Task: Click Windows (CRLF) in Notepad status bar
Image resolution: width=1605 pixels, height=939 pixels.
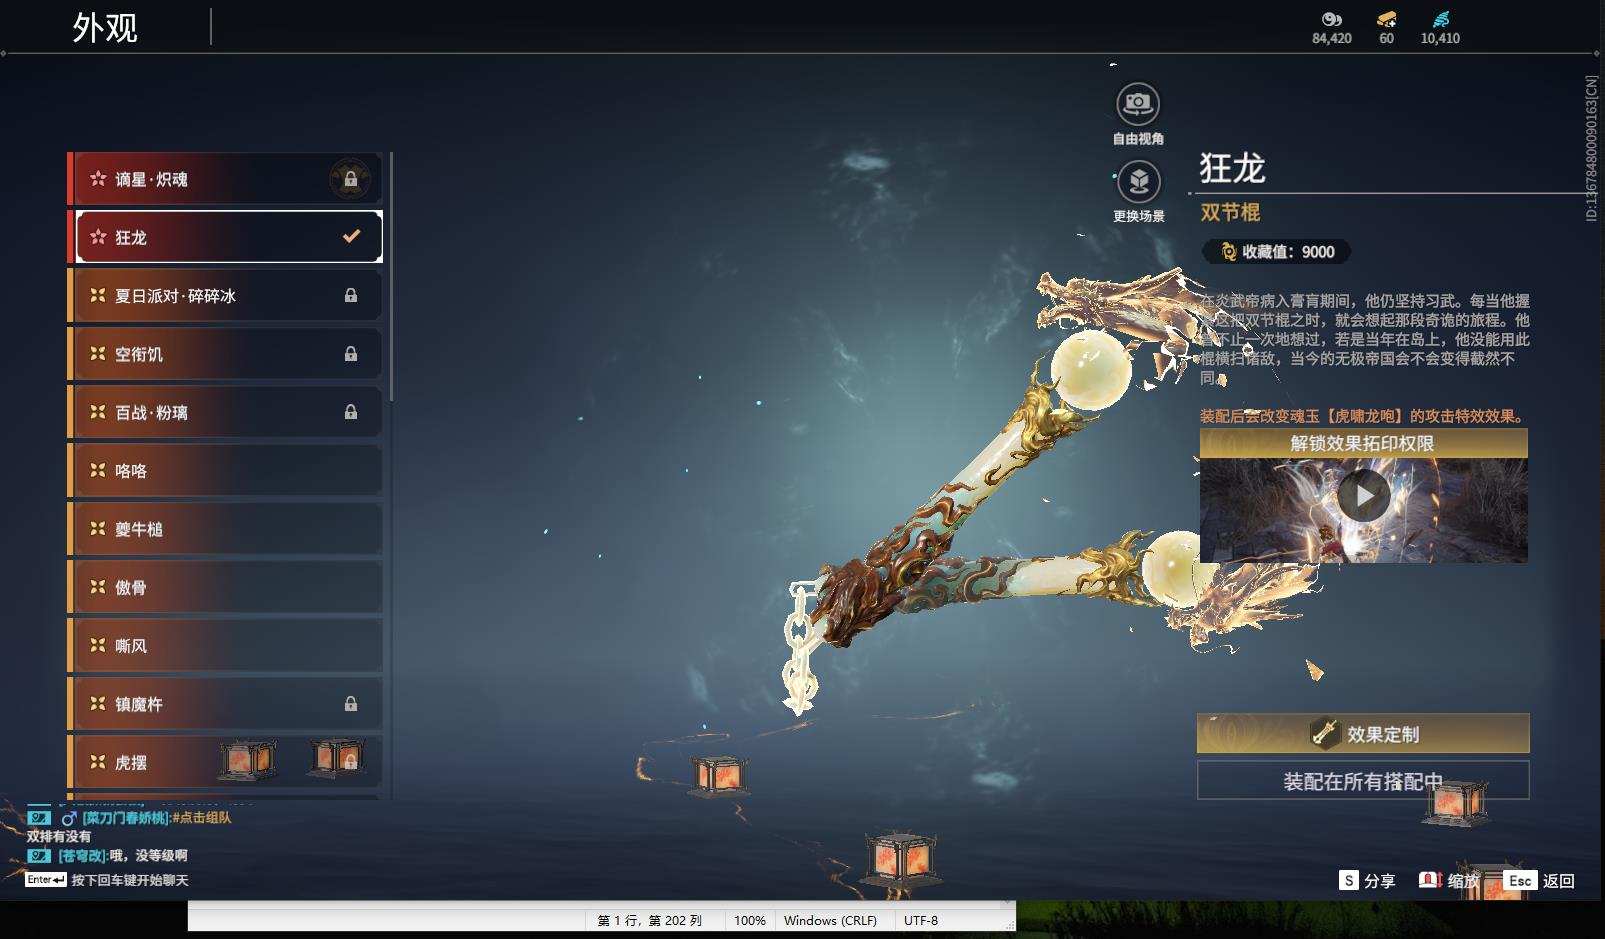Action: (830, 920)
